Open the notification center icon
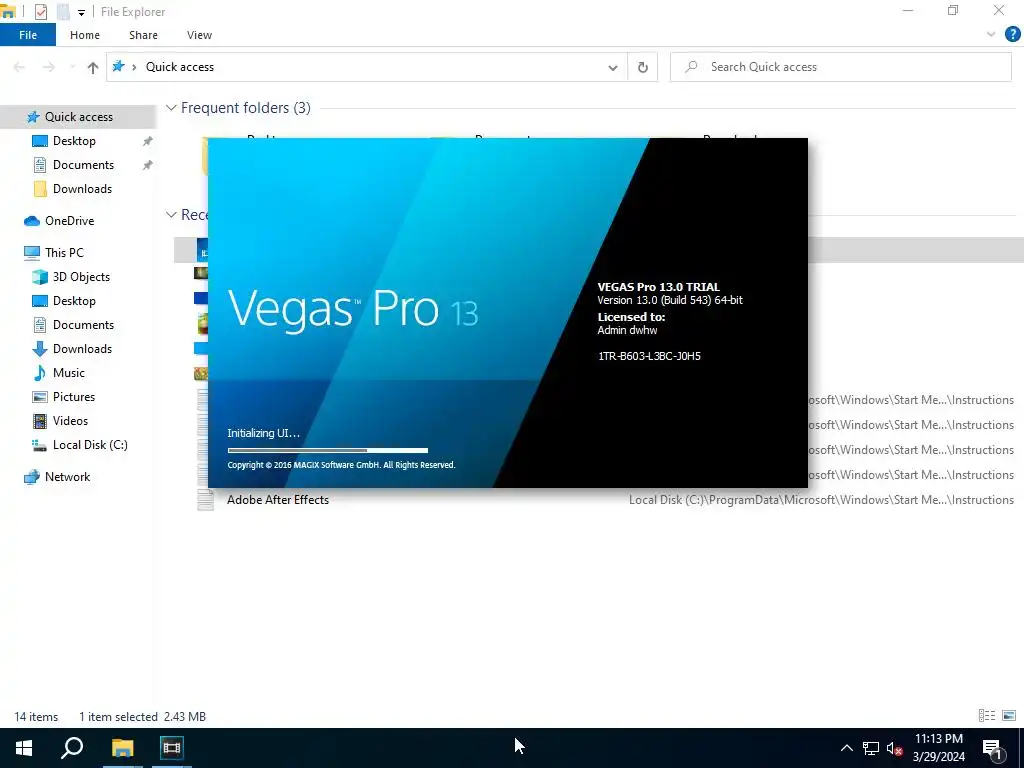Image resolution: width=1024 pixels, height=768 pixels. pyautogui.click(x=993, y=749)
